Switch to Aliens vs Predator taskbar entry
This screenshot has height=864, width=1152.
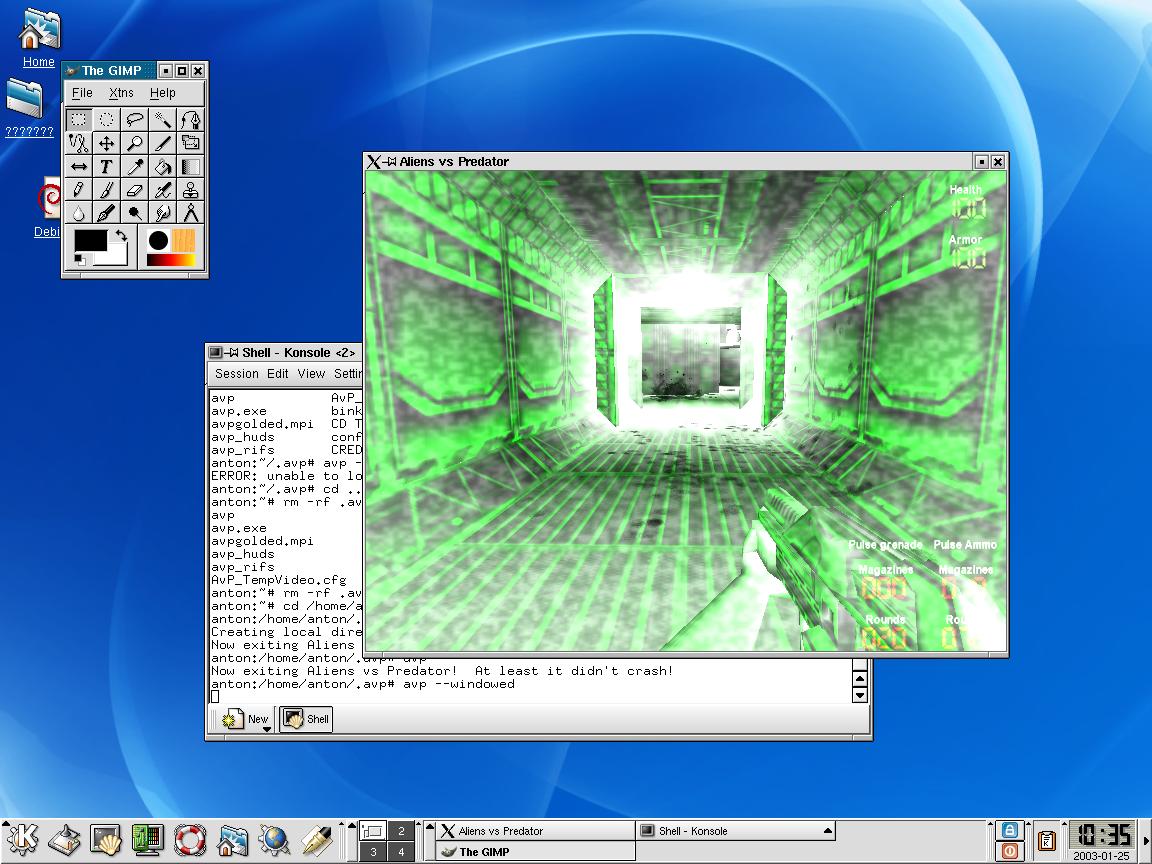[x=530, y=831]
